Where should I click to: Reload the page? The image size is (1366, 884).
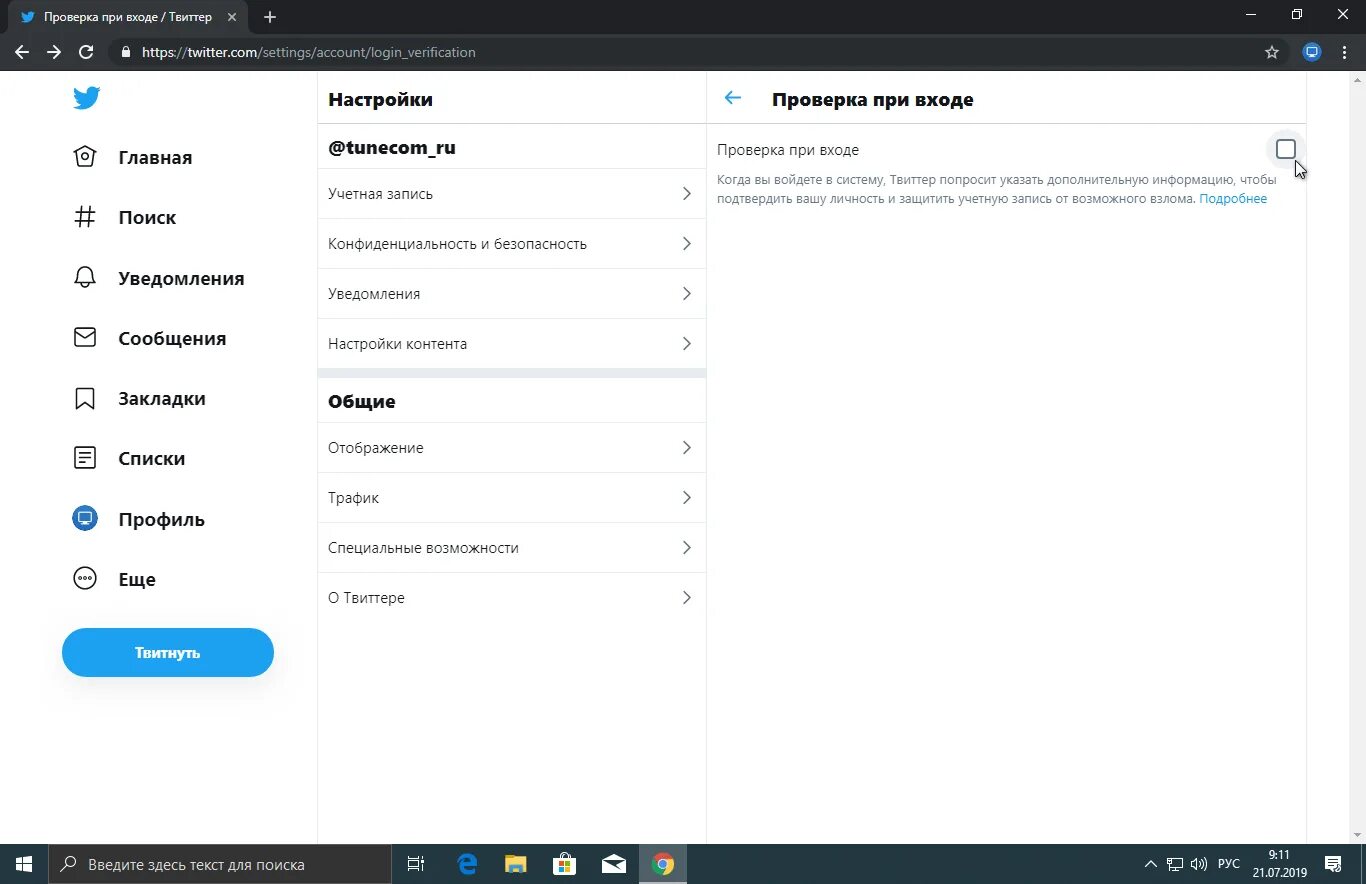click(86, 52)
